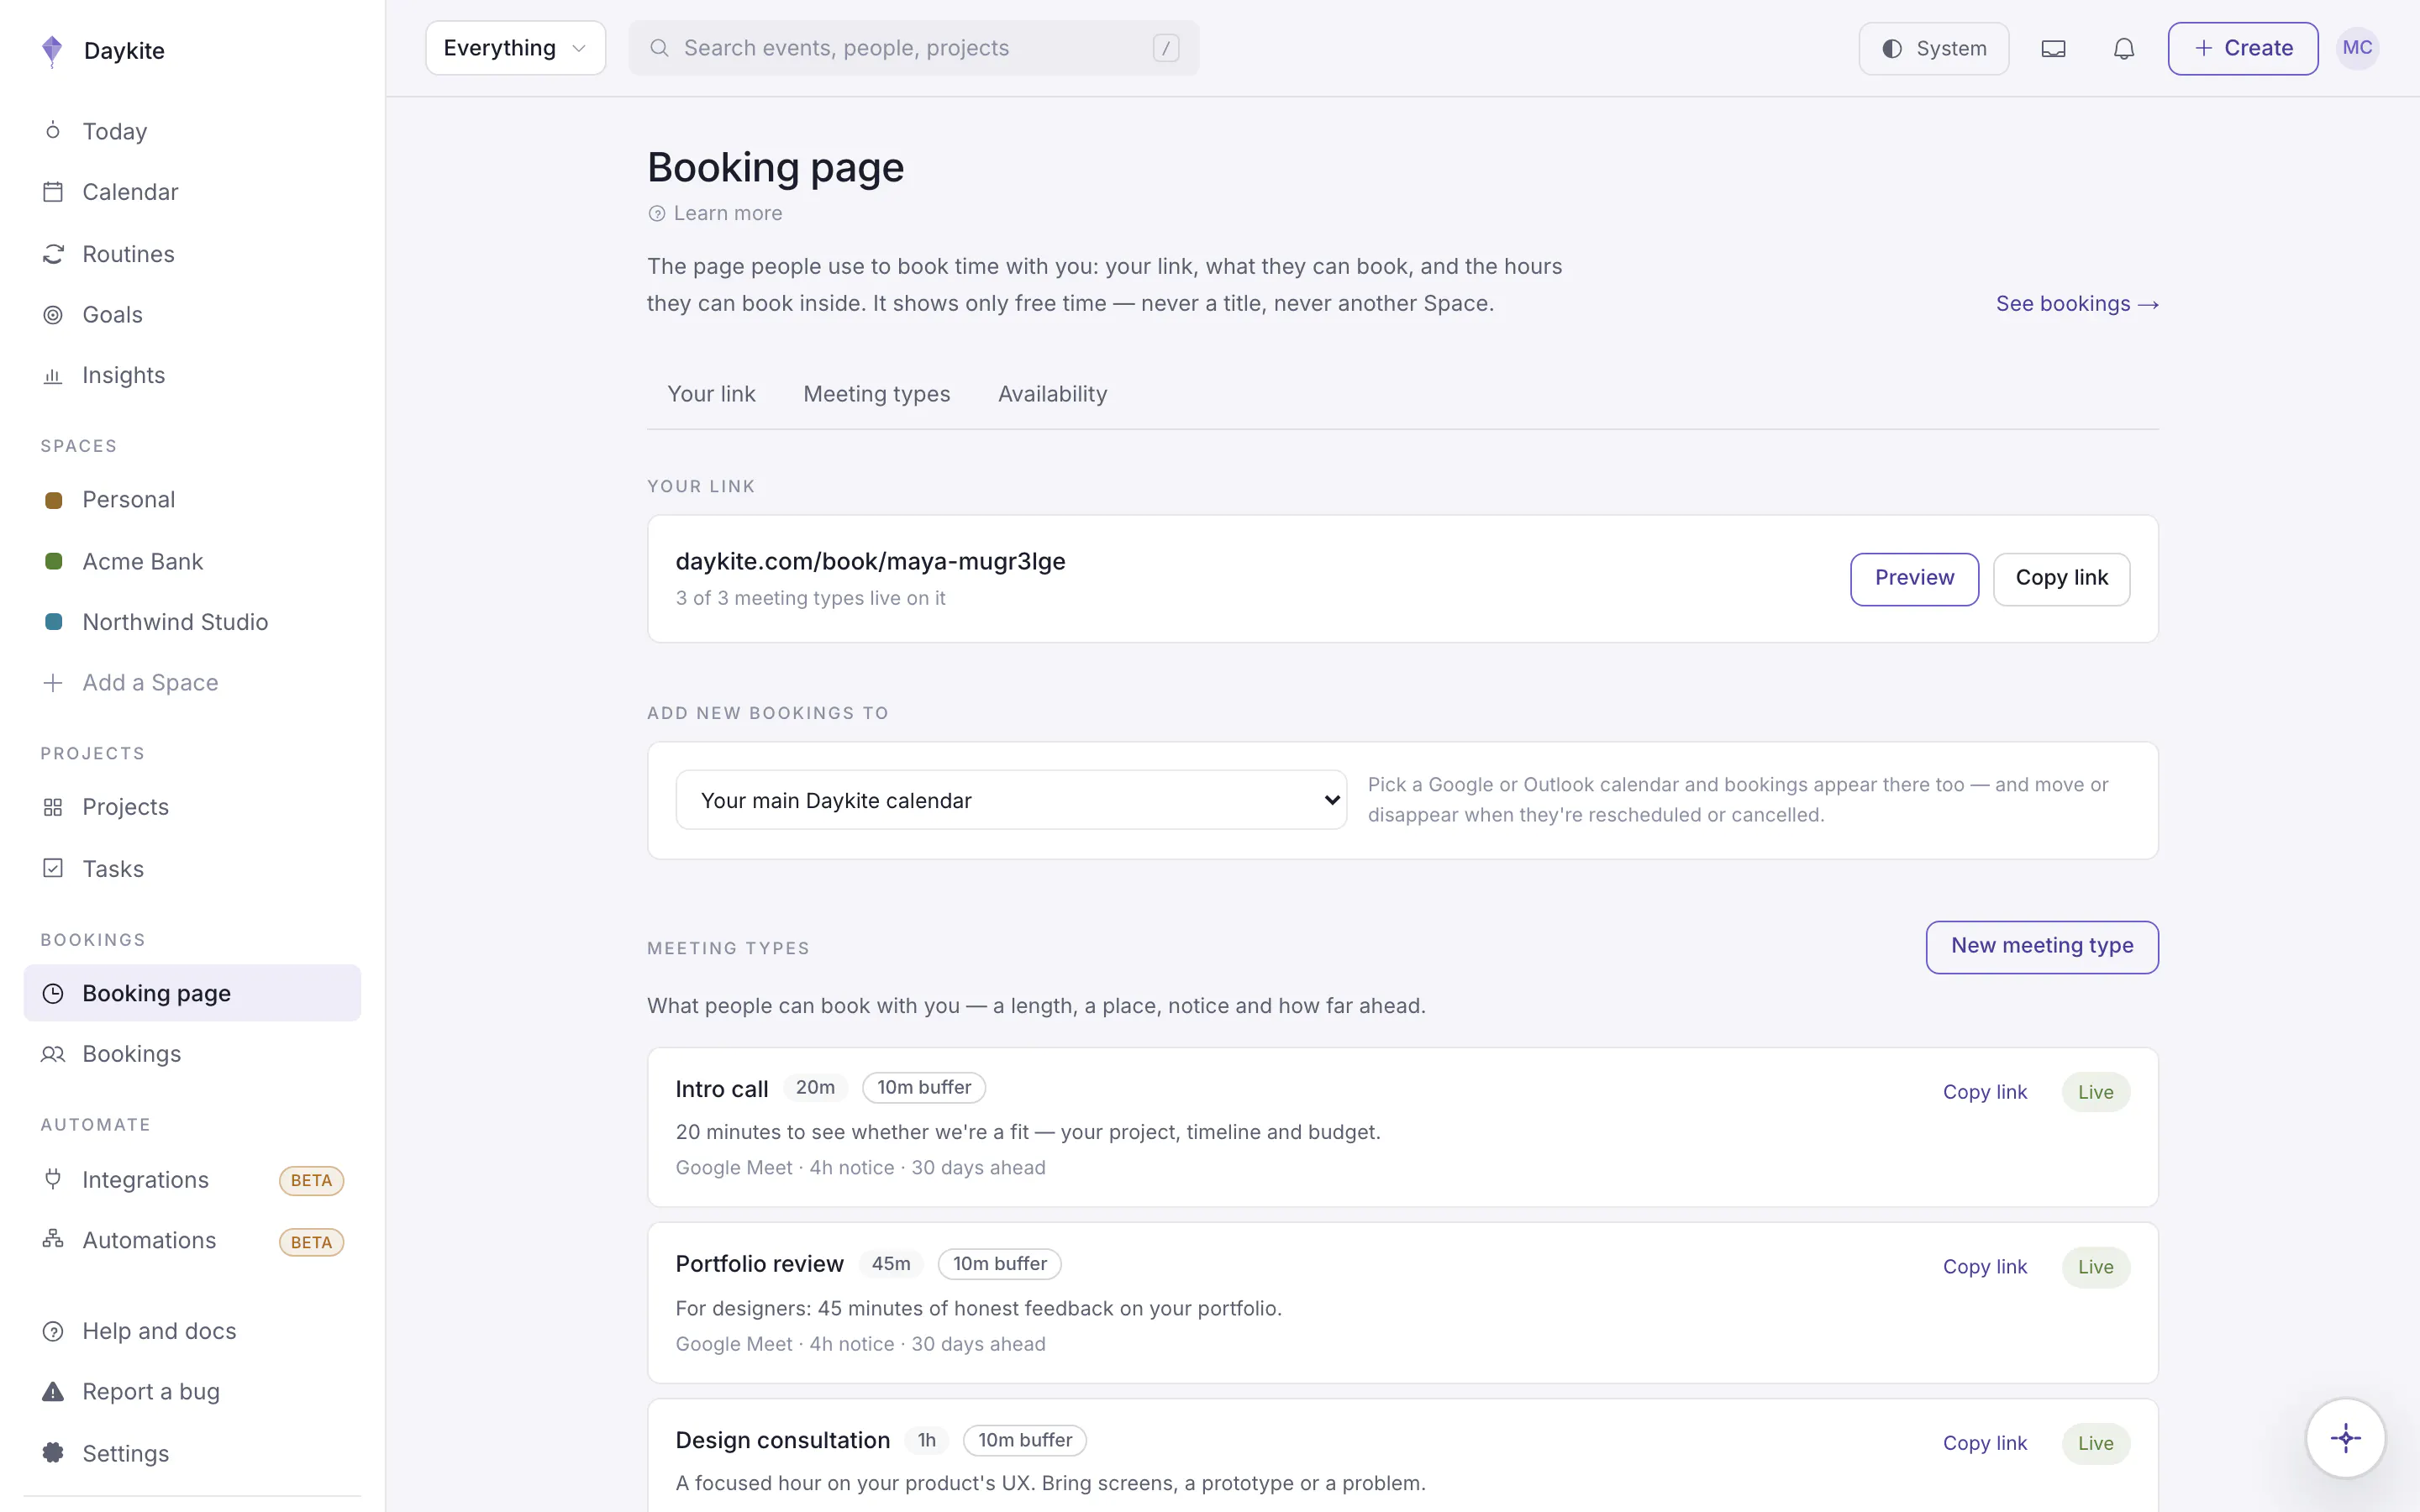Screen dimensions: 2420x1512
Task: Open the MC profile avatar
Action: 2357,48
